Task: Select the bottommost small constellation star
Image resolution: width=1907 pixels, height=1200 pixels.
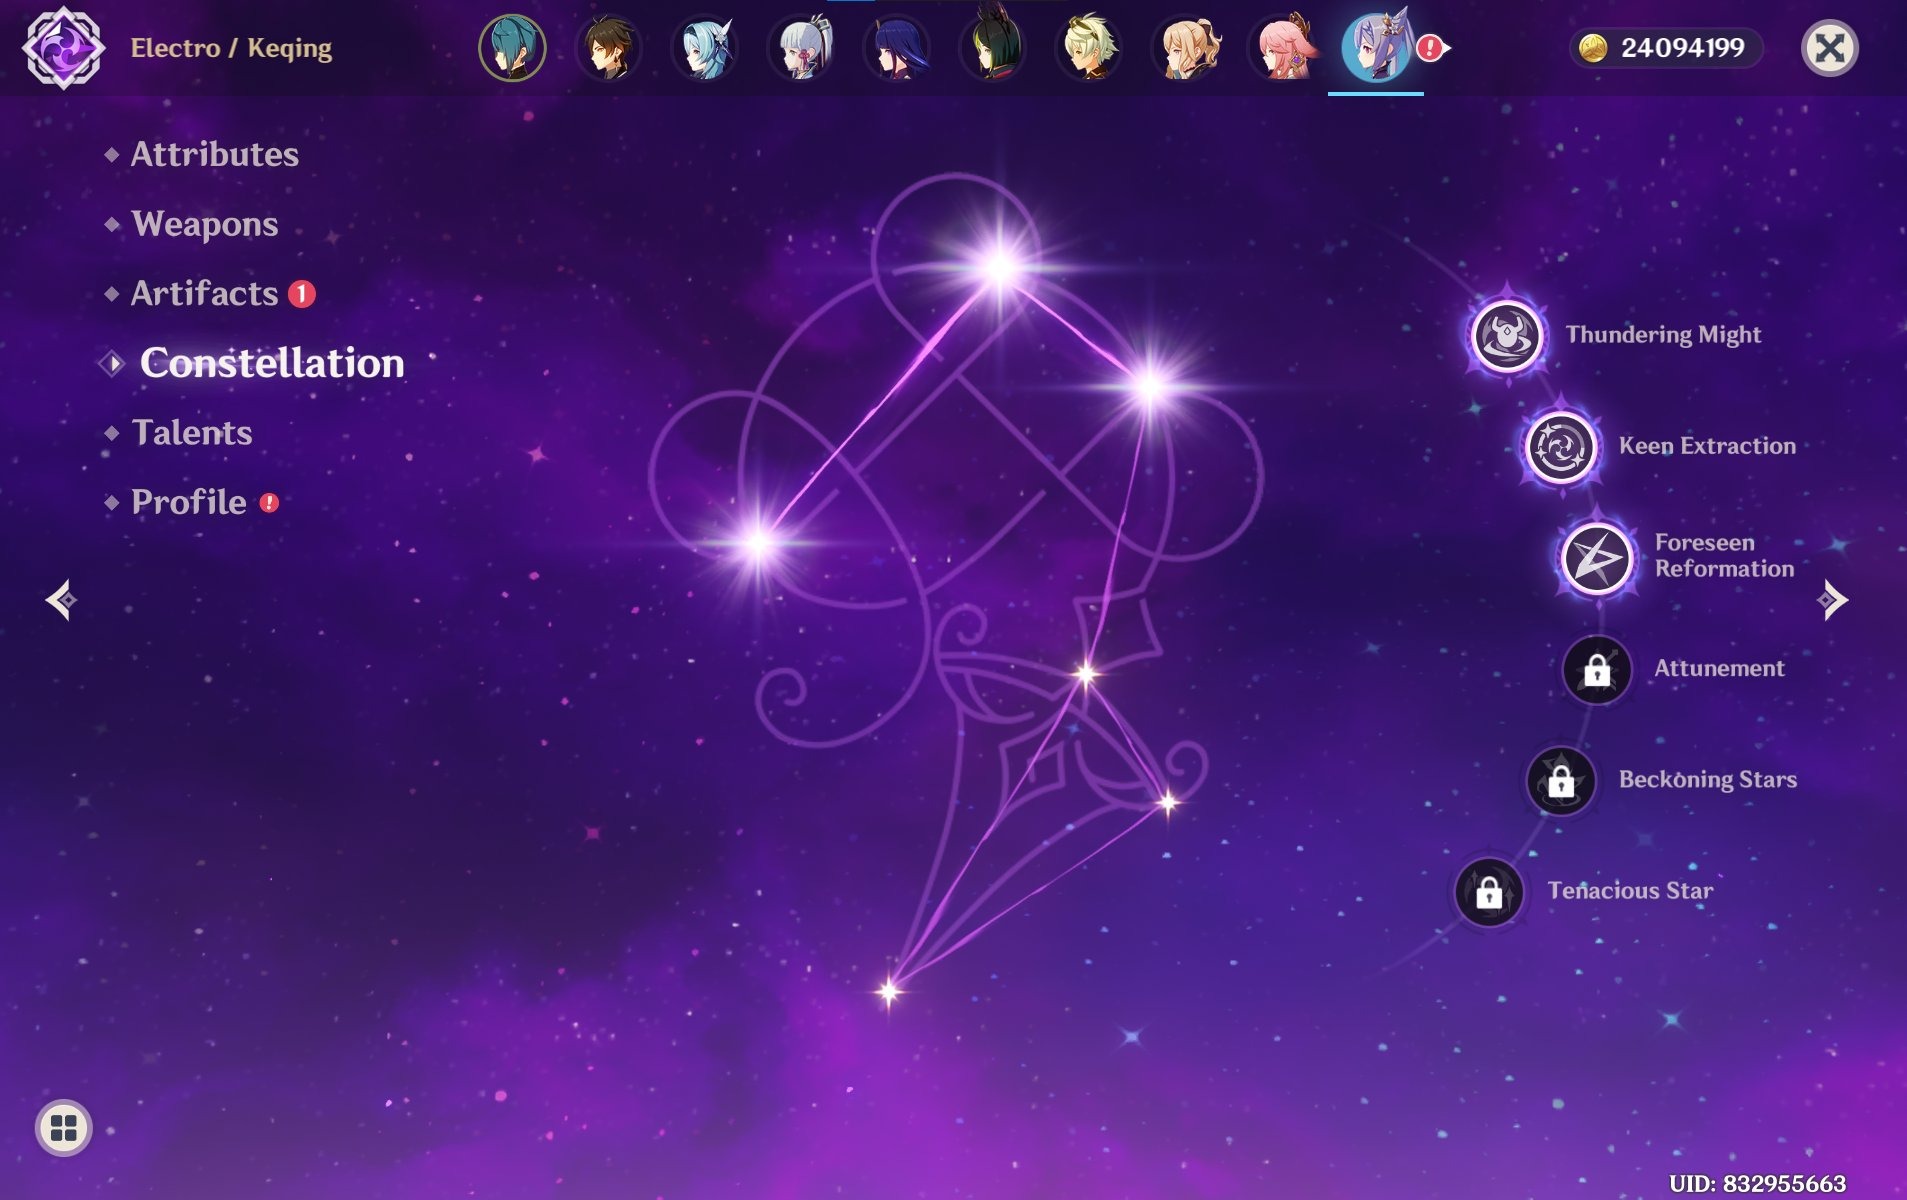Action: tap(888, 992)
